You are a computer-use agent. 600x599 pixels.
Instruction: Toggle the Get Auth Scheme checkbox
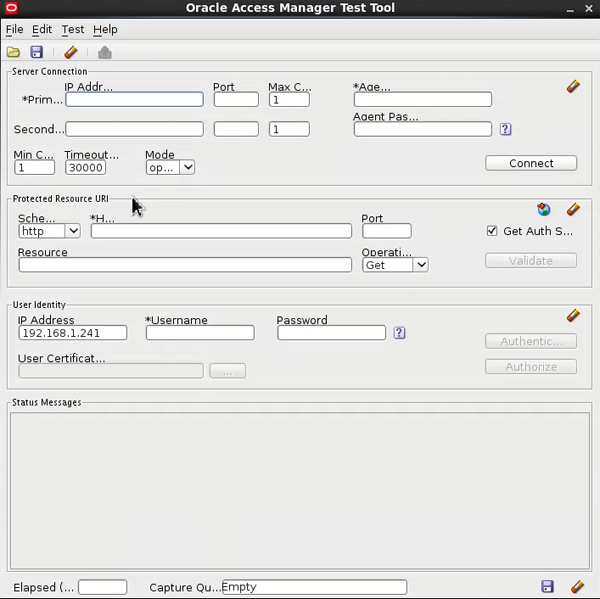point(492,231)
